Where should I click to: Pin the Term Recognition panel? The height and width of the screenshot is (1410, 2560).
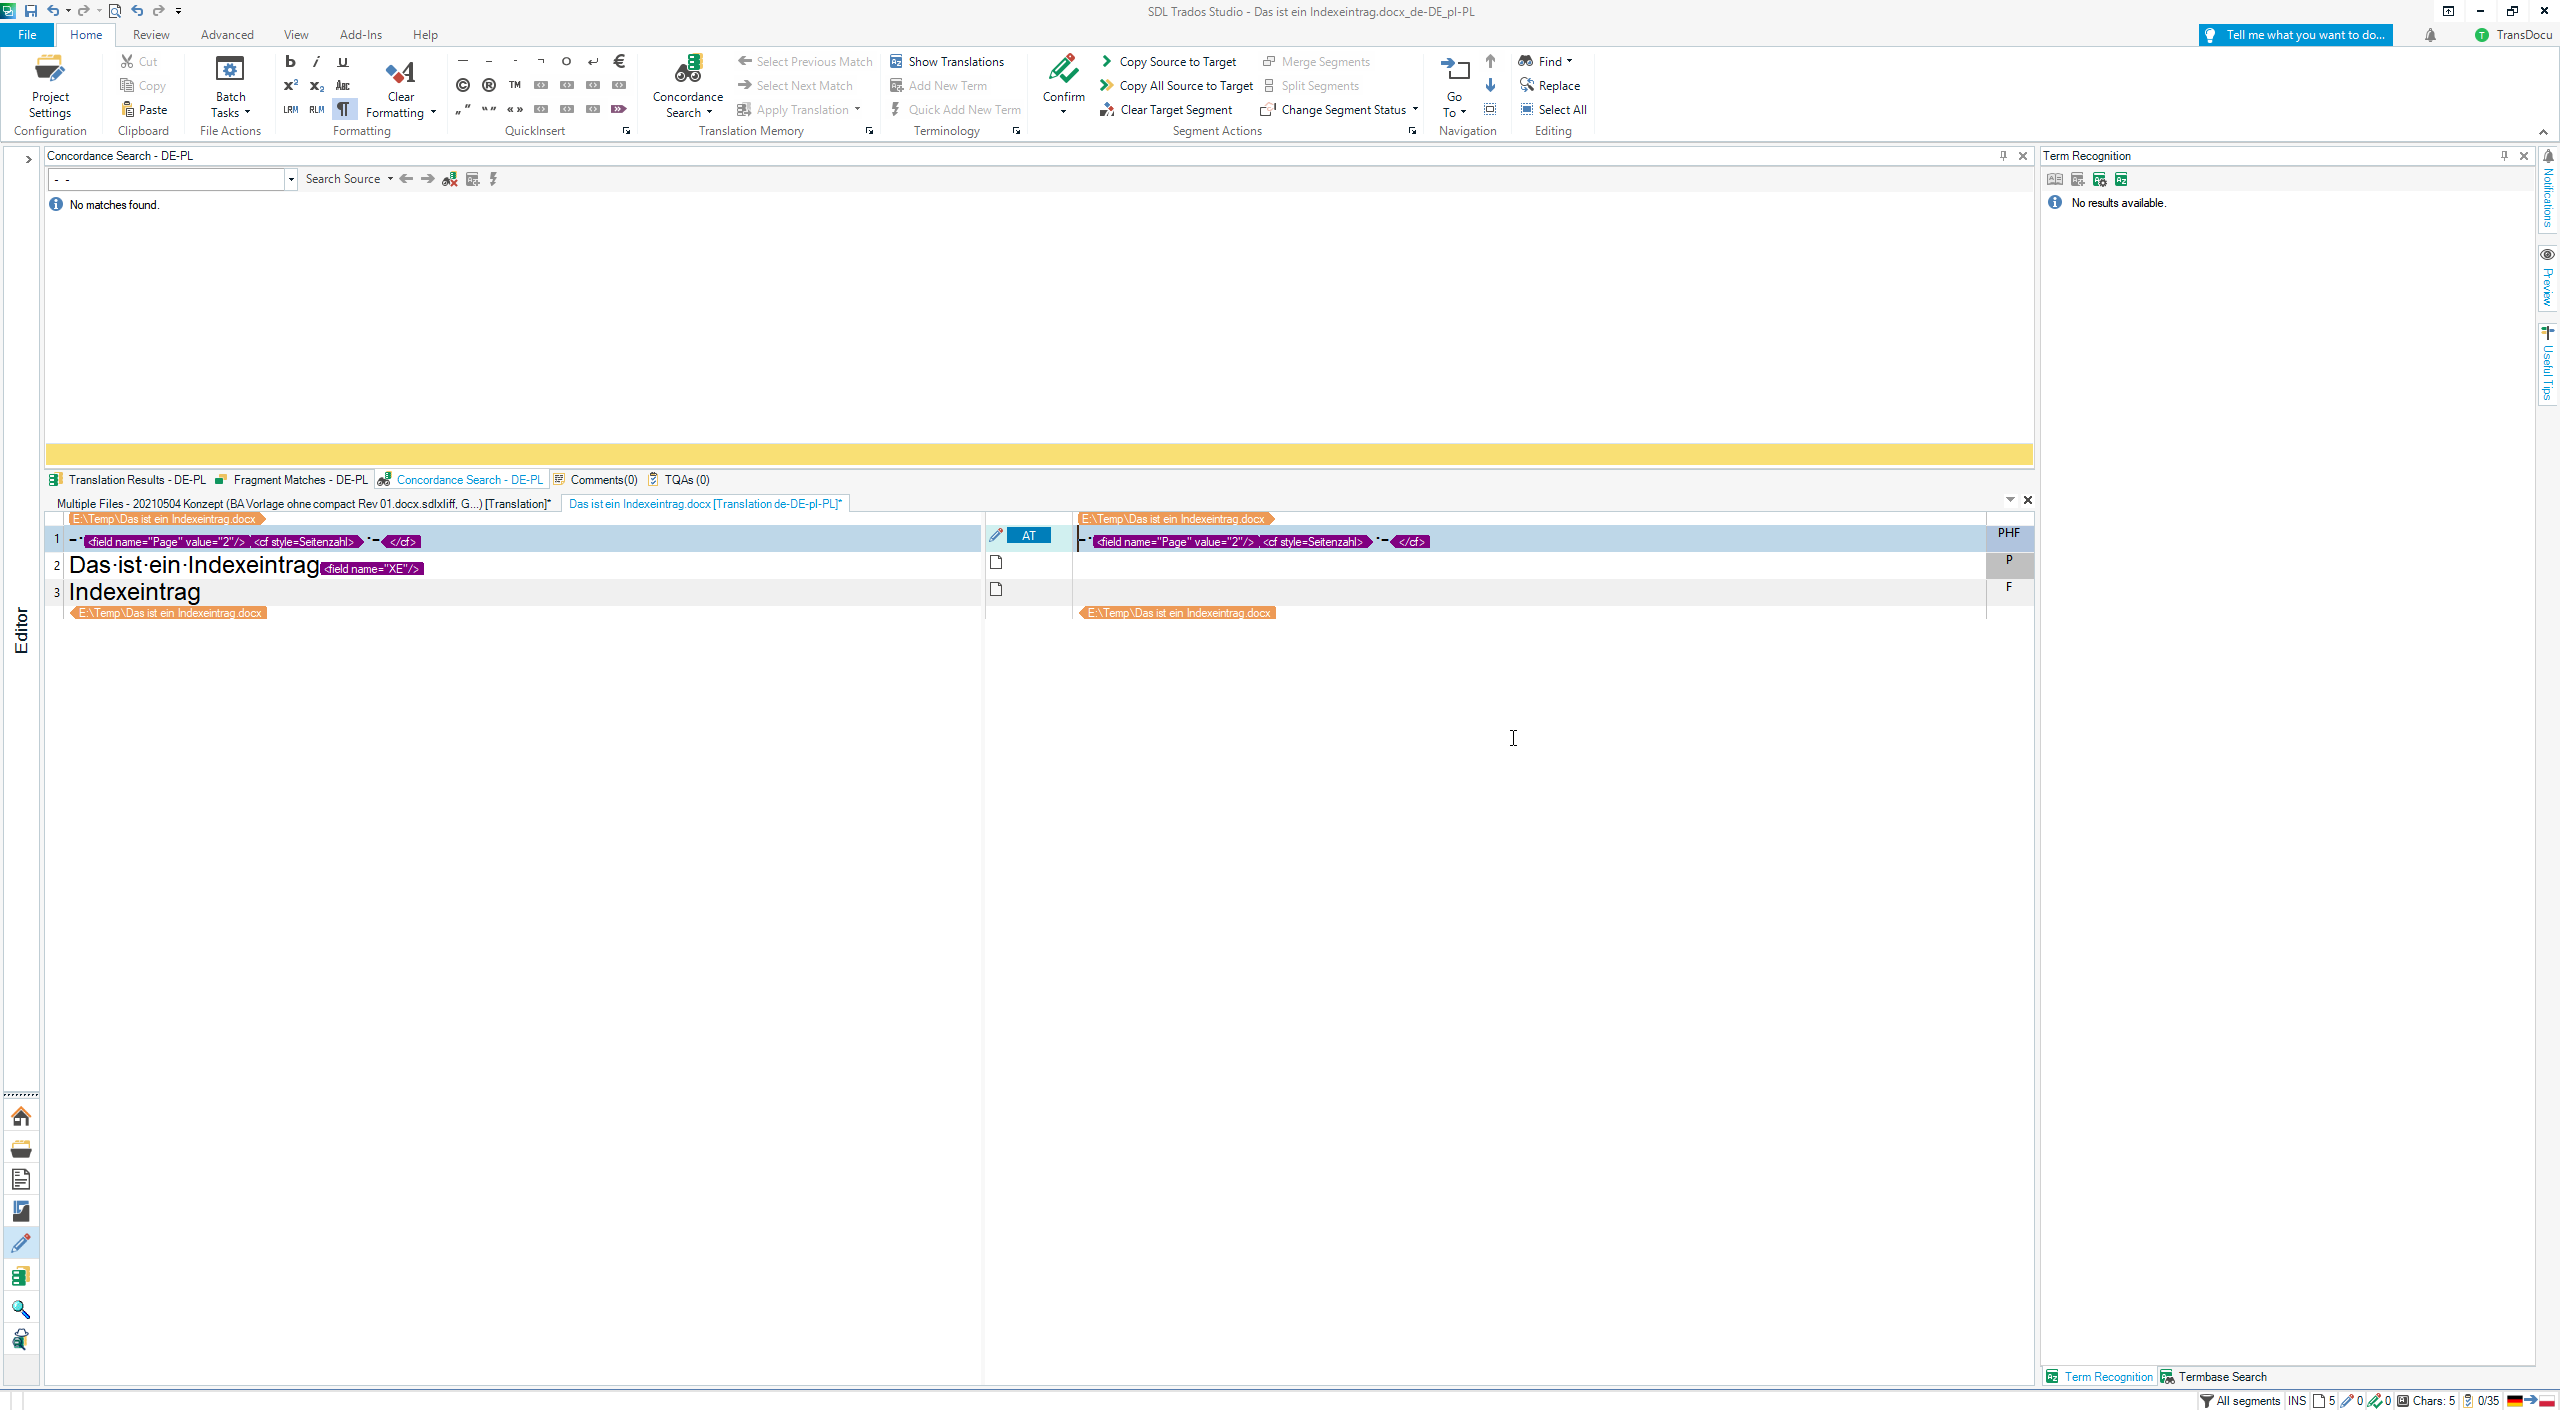click(2504, 156)
